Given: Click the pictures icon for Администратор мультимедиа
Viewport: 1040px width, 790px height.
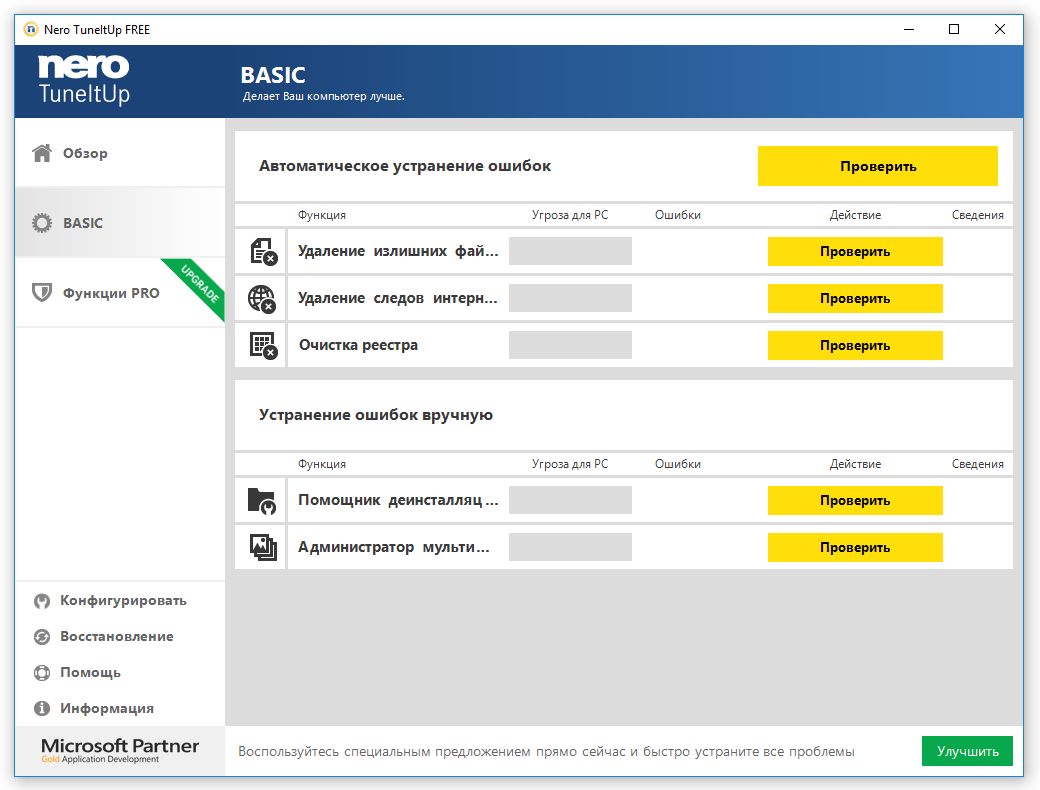Looking at the screenshot, I should (263, 547).
